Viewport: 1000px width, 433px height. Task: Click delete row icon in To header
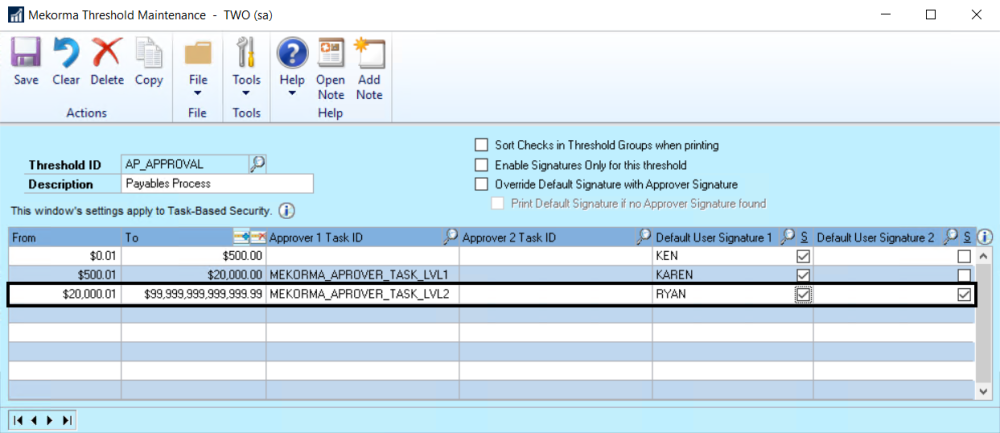click(258, 237)
